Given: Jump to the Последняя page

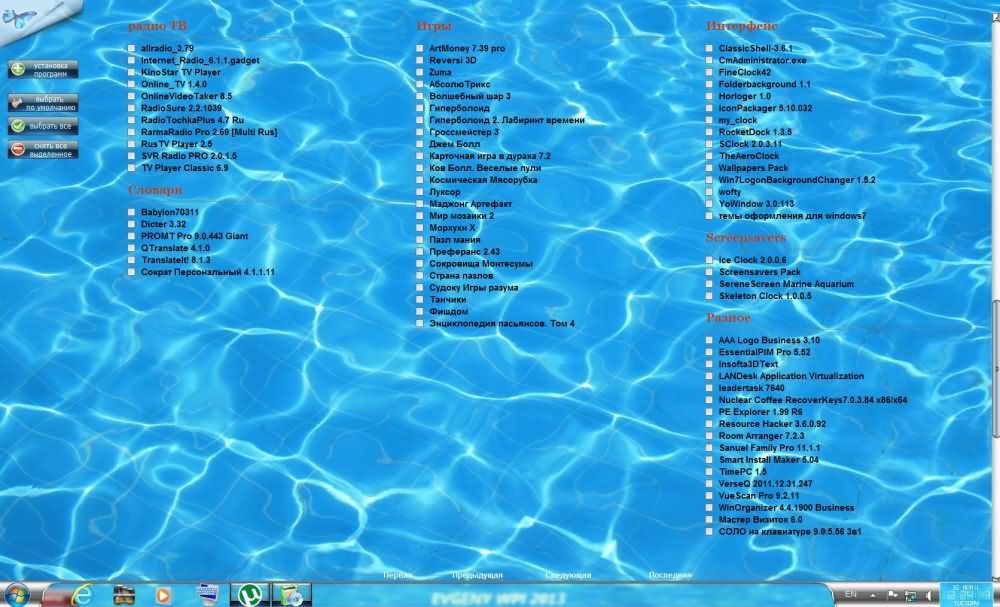Looking at the screenshot, I should click(669, 576).
